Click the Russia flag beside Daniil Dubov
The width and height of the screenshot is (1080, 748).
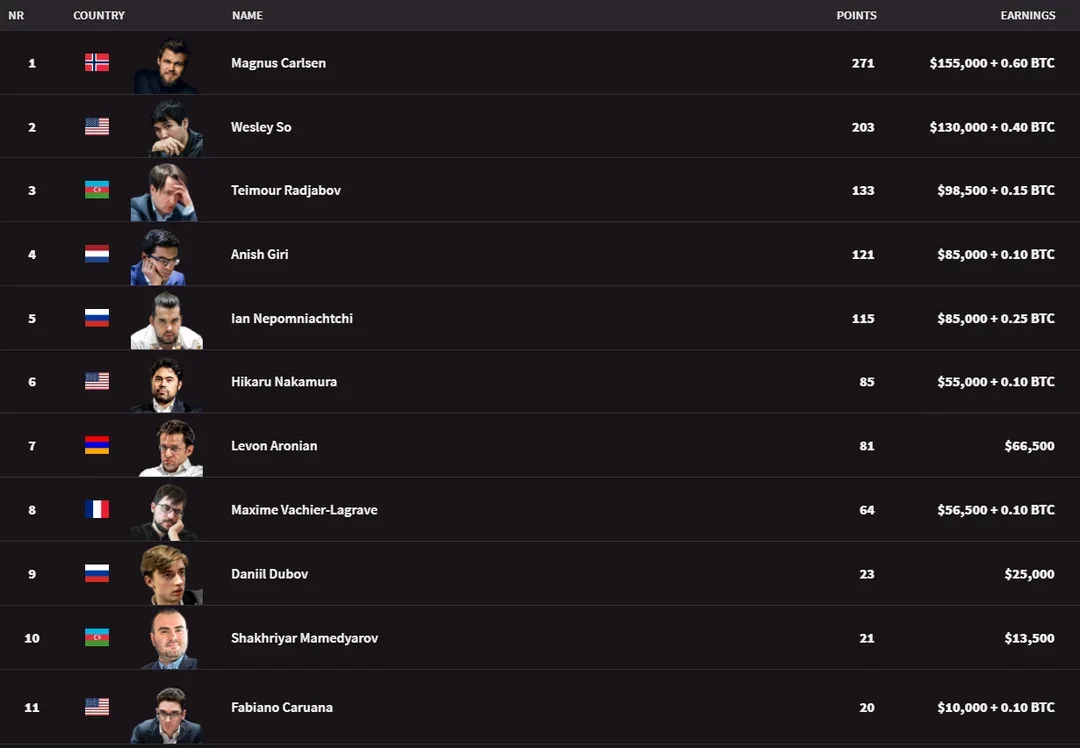(x=97, y=573)
